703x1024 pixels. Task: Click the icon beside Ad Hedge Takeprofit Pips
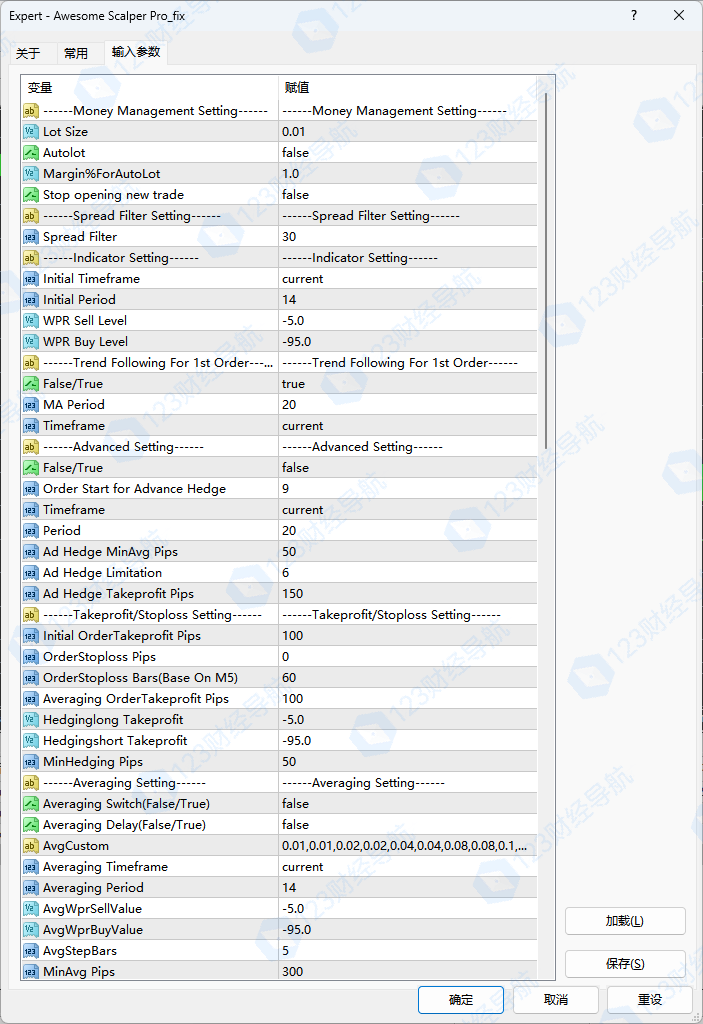31,594
